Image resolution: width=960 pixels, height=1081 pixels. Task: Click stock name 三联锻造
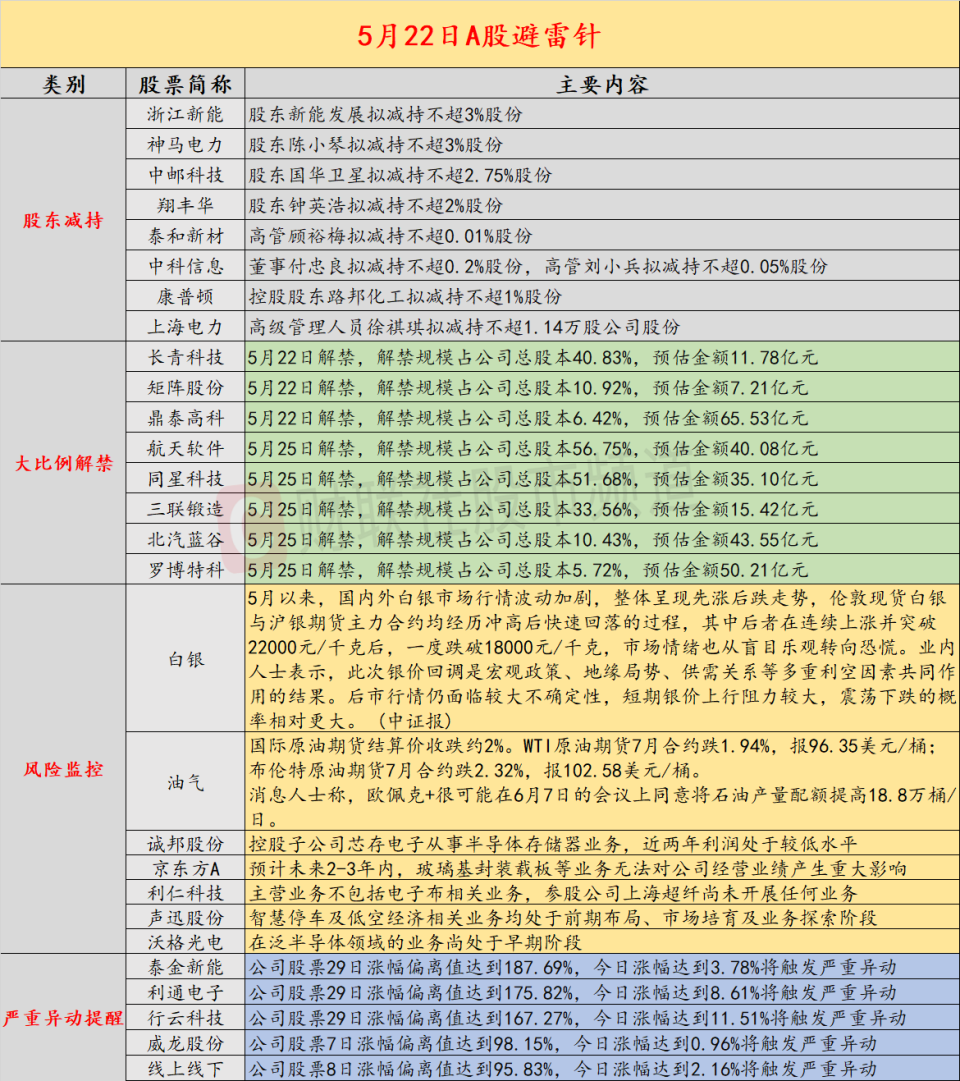185,509
